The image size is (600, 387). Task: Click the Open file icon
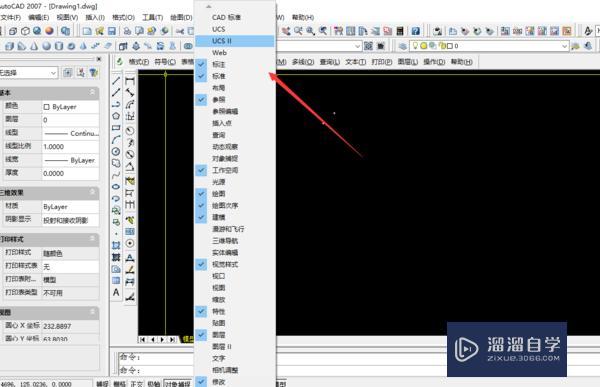[x=99, y=31]
